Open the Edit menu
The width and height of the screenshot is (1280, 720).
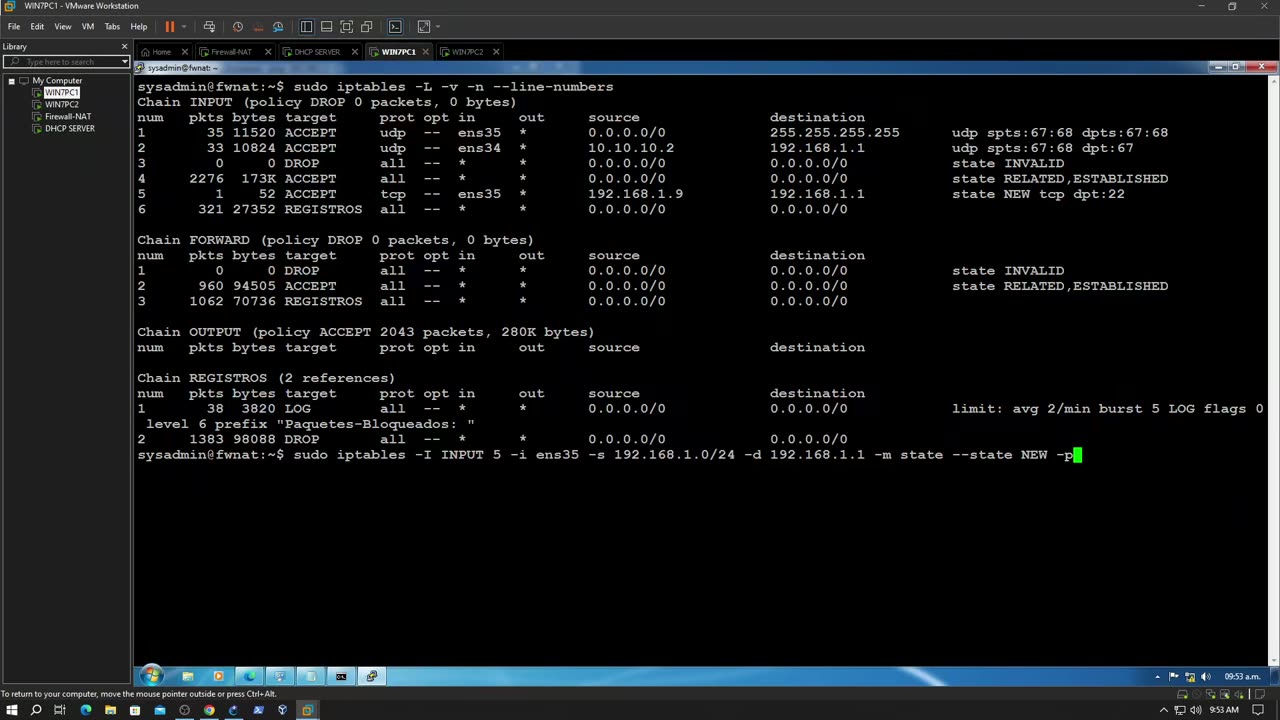click(37, 27)
